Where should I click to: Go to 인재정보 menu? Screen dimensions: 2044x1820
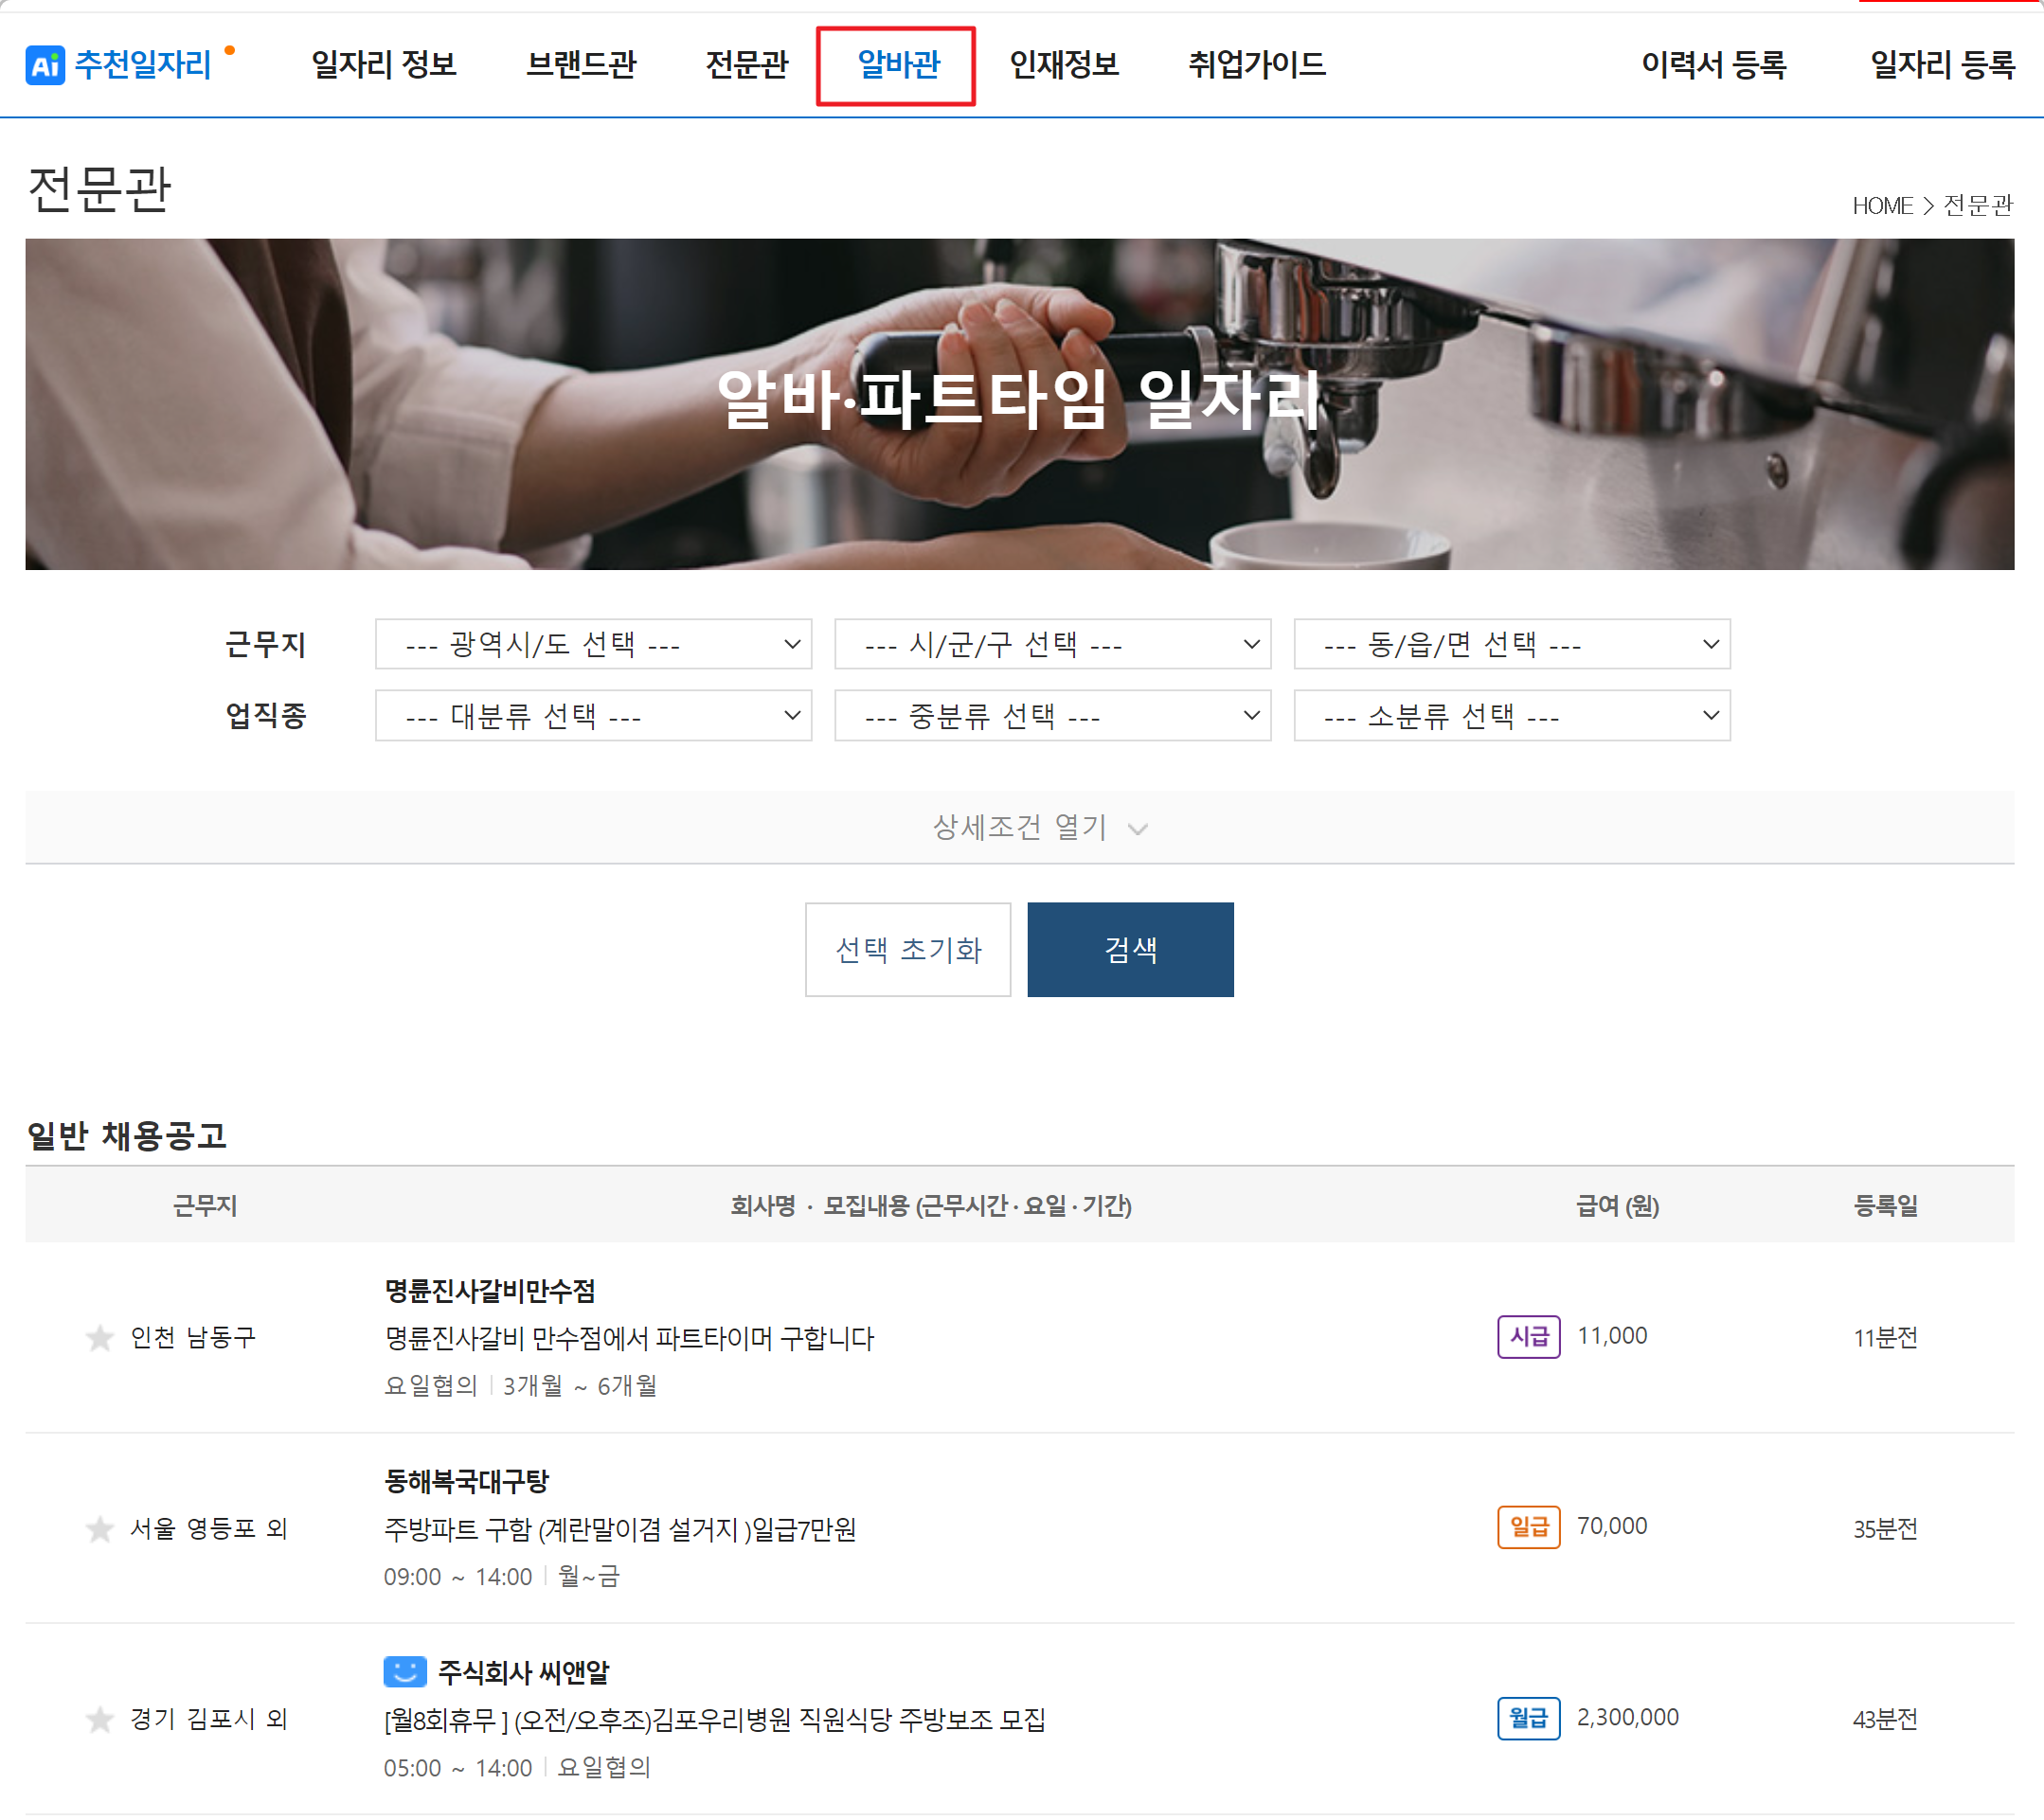pos(1063,65)
